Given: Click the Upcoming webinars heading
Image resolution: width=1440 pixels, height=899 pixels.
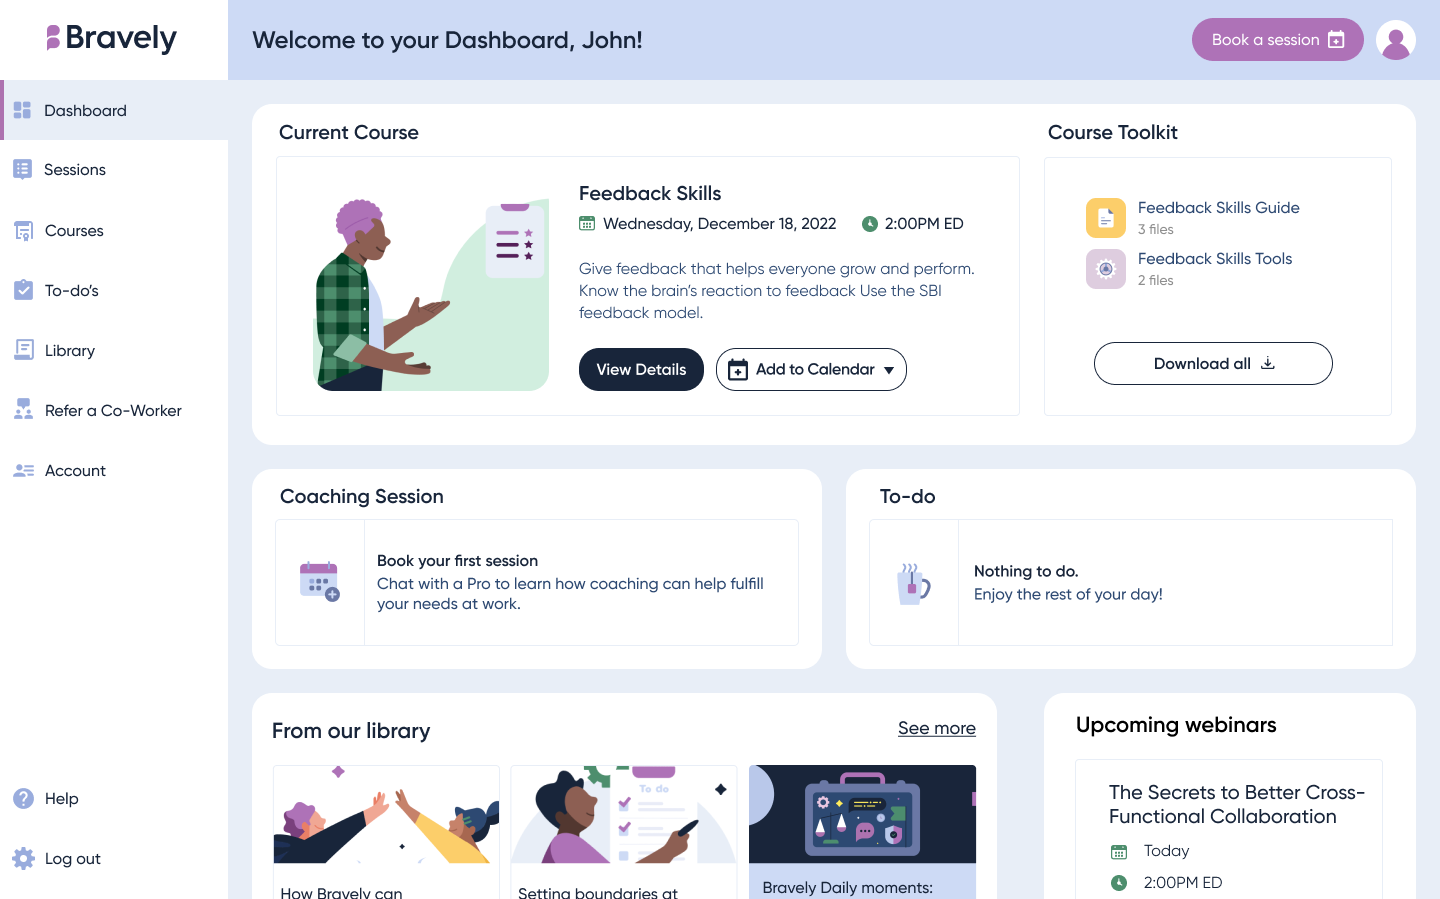Looking at the screenshot, I should [x=1176, y=725].
